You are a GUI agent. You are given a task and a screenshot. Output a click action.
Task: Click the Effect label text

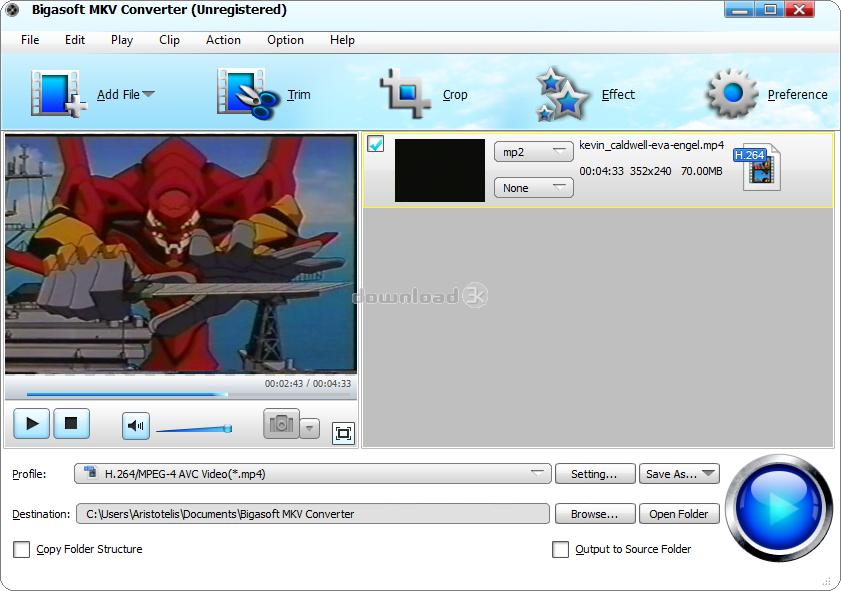click(618, 95)
